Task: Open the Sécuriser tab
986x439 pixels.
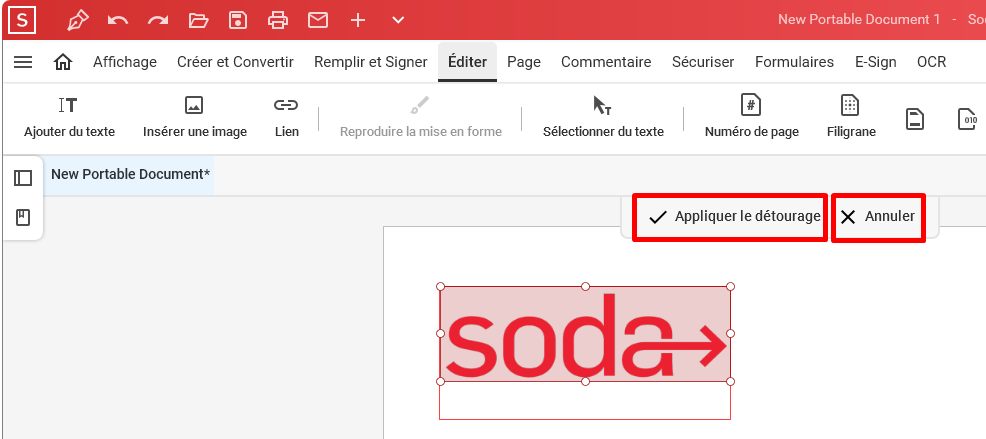Action: (703, 62)
